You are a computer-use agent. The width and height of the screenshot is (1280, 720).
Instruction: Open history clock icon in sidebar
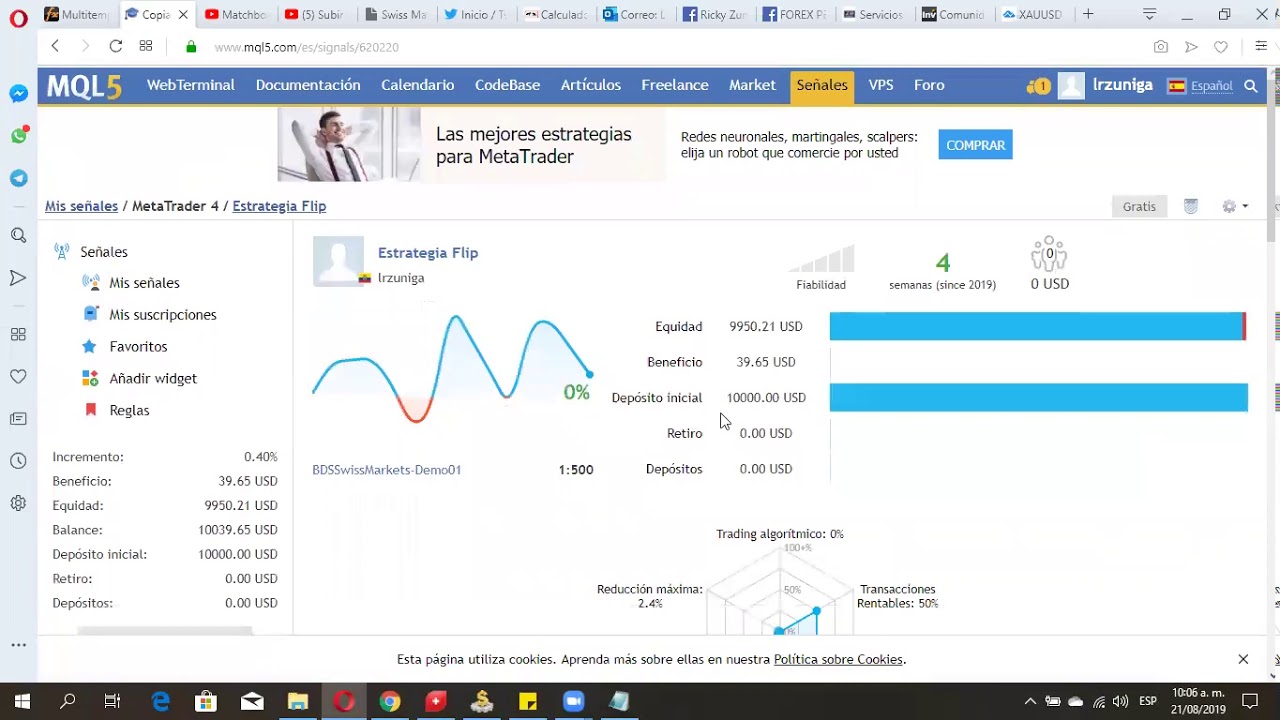click(x=18, y=461)
